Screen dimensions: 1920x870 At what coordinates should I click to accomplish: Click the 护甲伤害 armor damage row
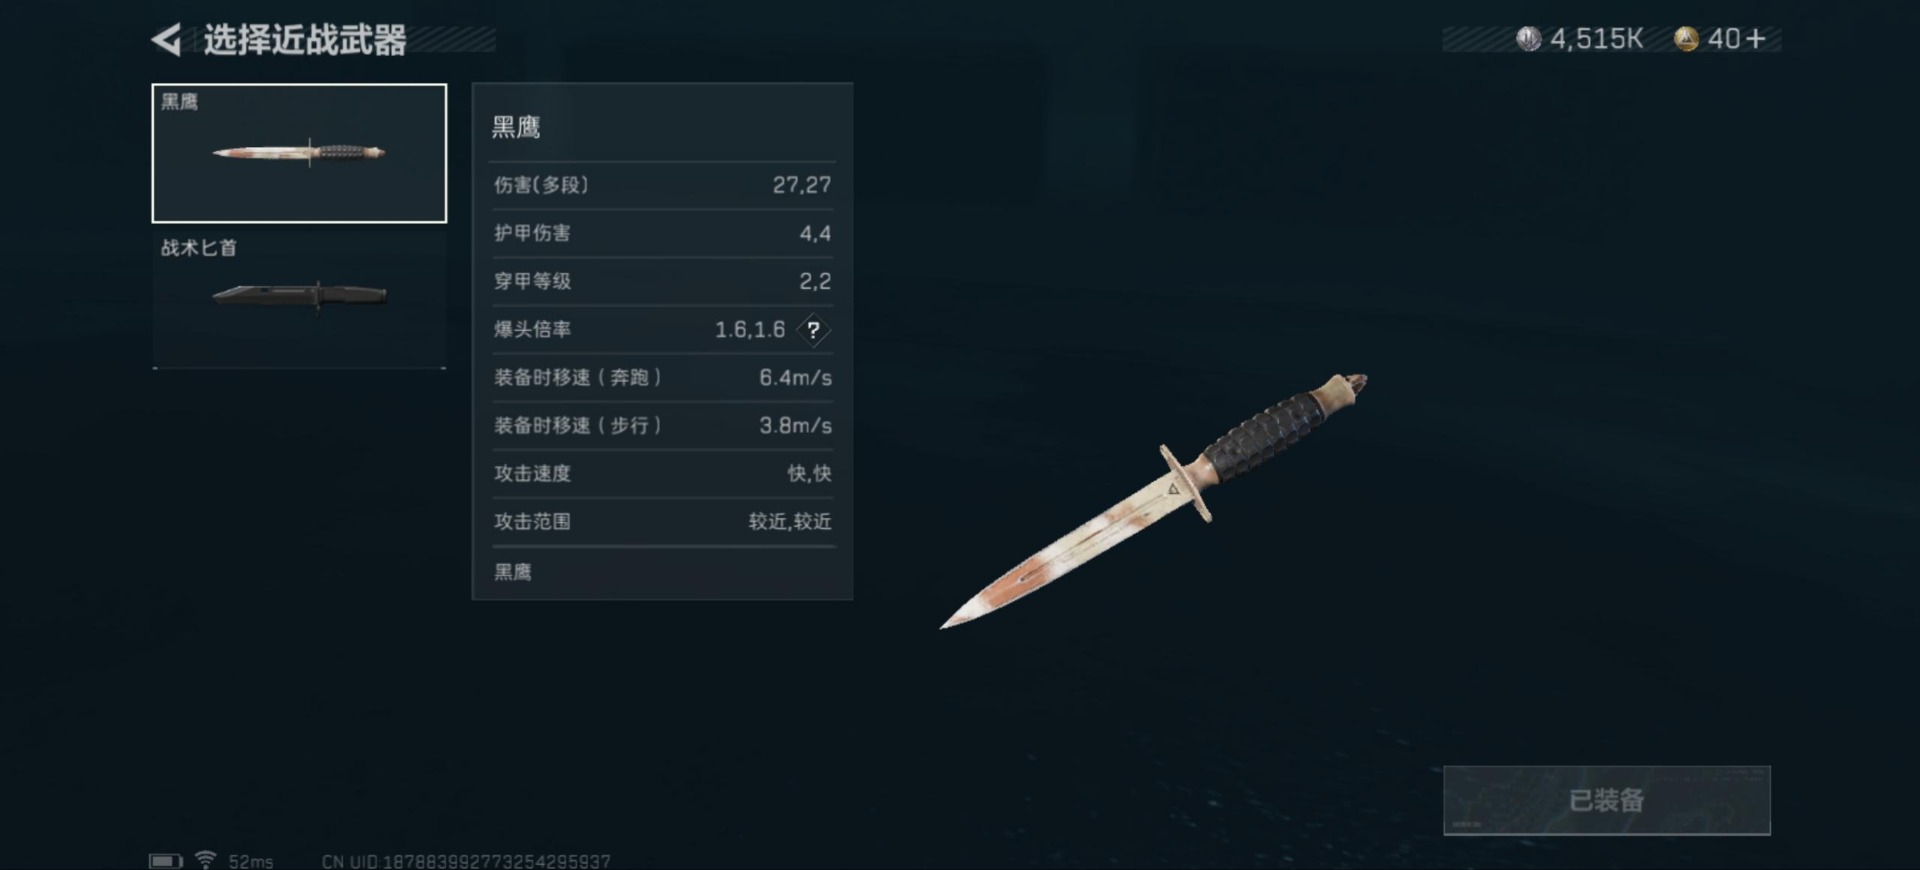click(x=662, y=233)
